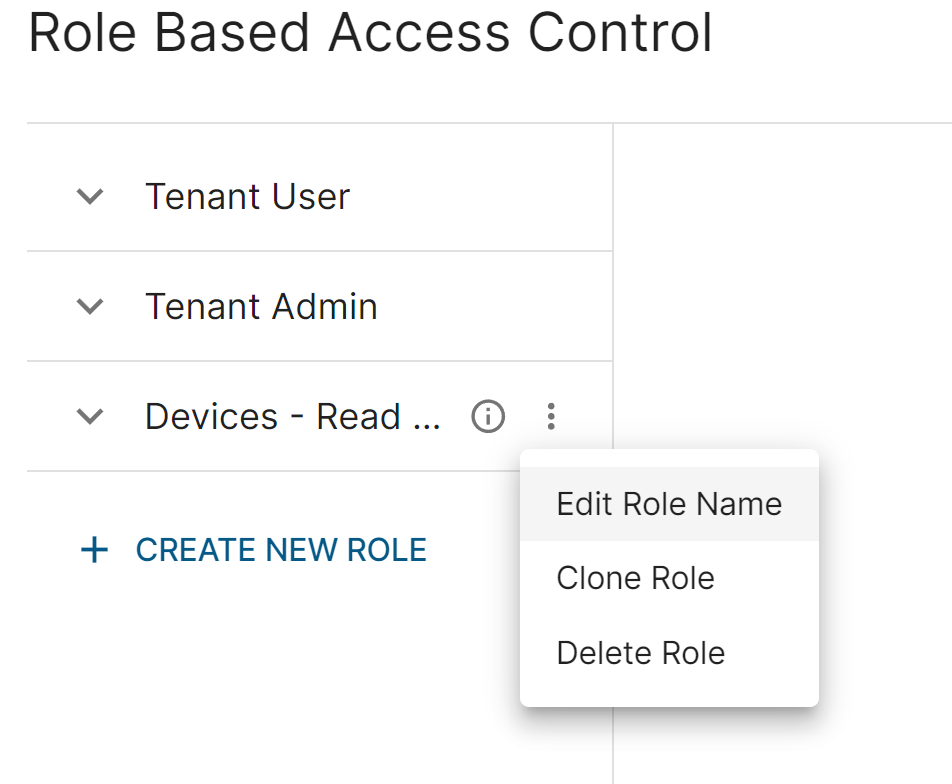Select the Devices - Read role label
This screenshot has width=952, height=784.
tap(293, 417)
